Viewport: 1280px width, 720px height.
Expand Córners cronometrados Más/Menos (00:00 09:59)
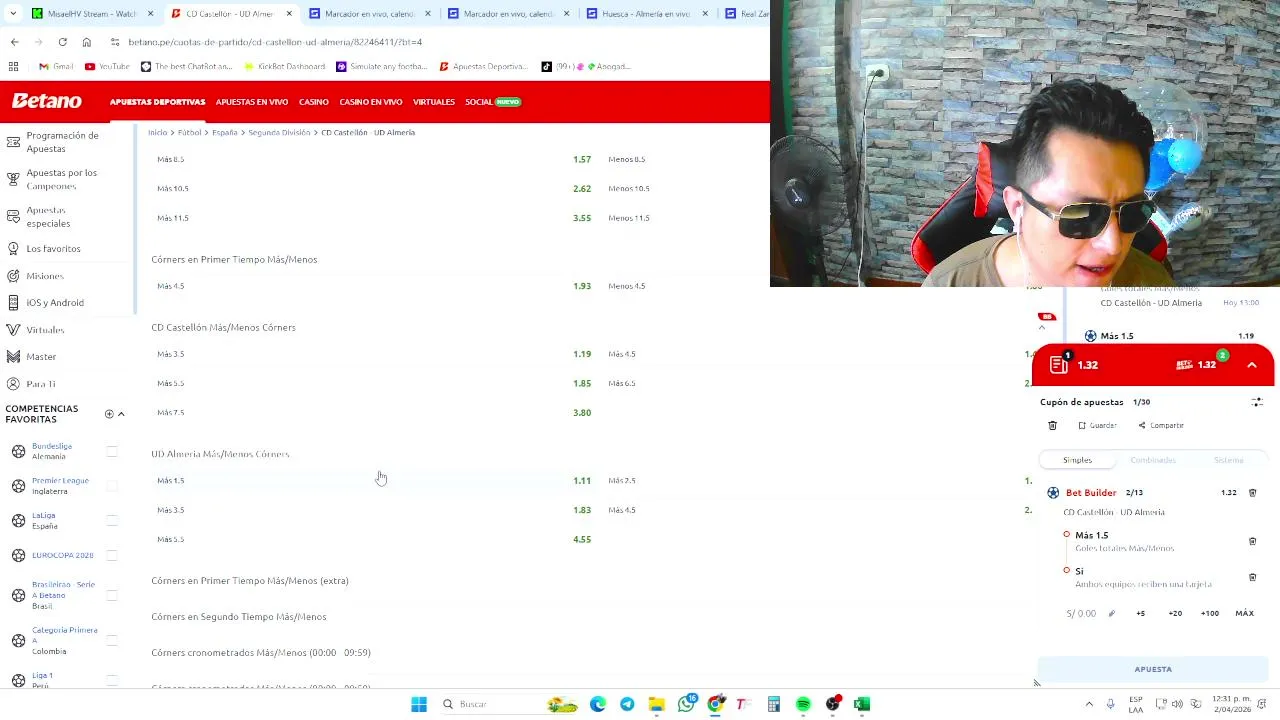(x=261, y=653)
